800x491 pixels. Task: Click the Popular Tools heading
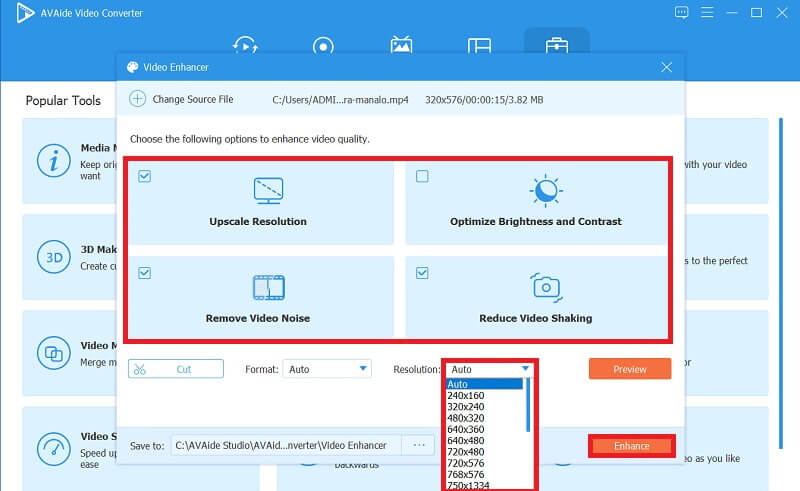click(63, 101)
